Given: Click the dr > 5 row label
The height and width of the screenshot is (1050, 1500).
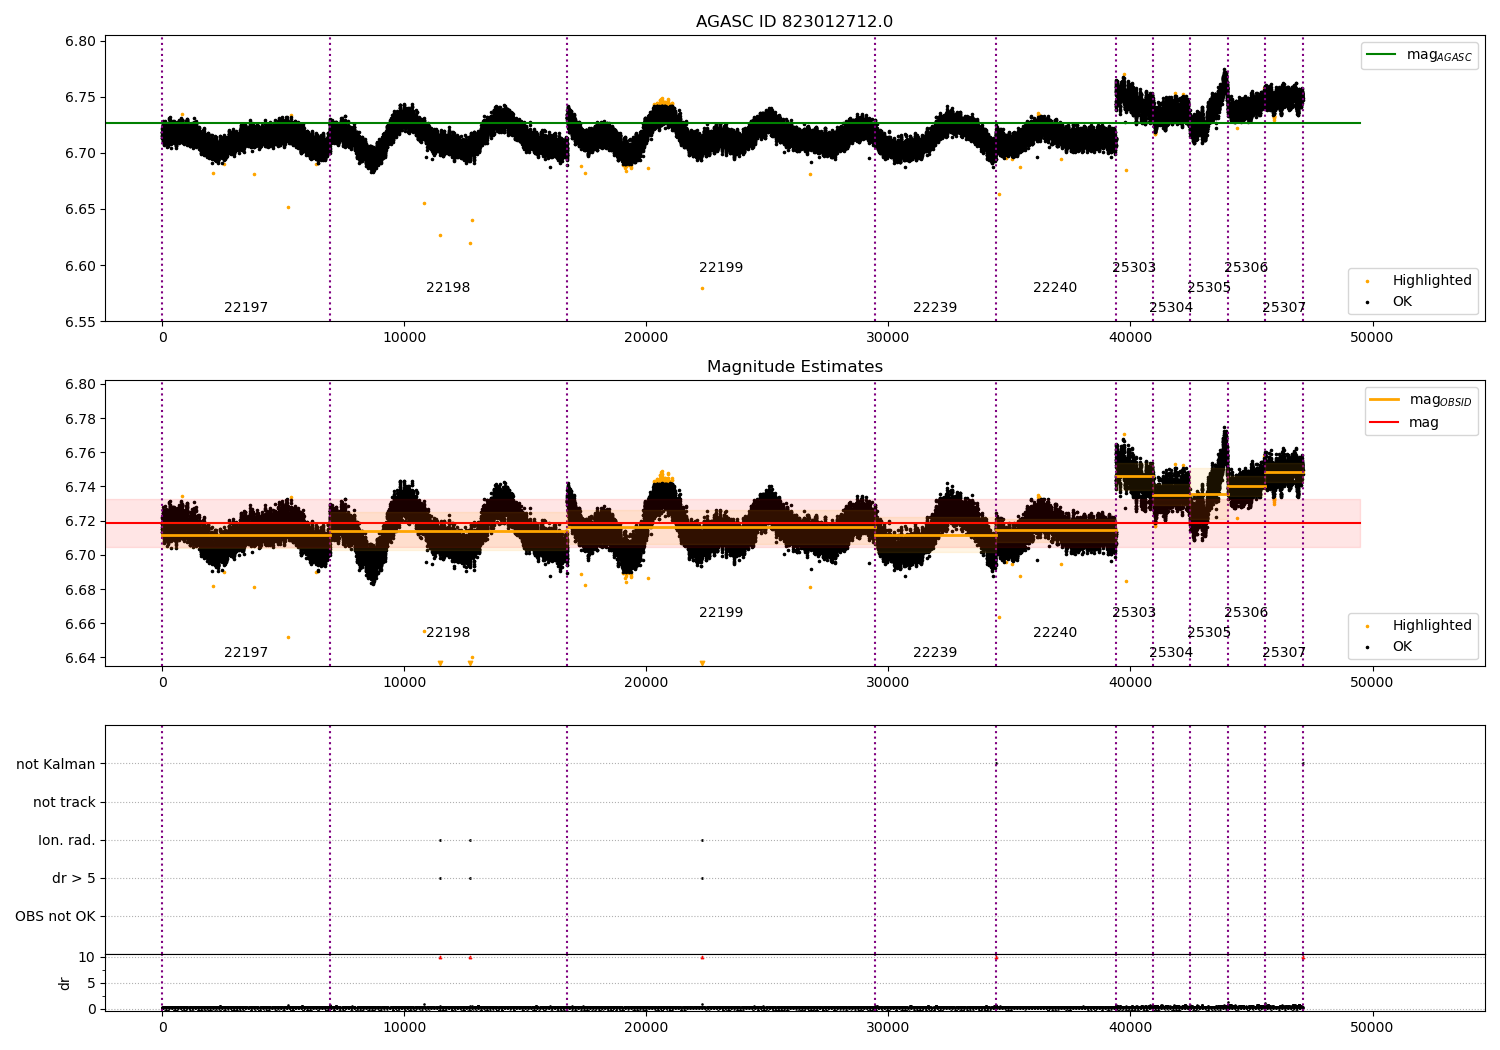Looking at the screenshot, I should click(x=74, y=878).
